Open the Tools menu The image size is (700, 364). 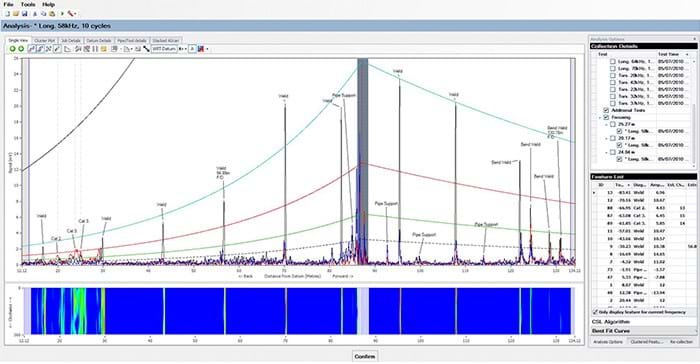tap(28, 4)
